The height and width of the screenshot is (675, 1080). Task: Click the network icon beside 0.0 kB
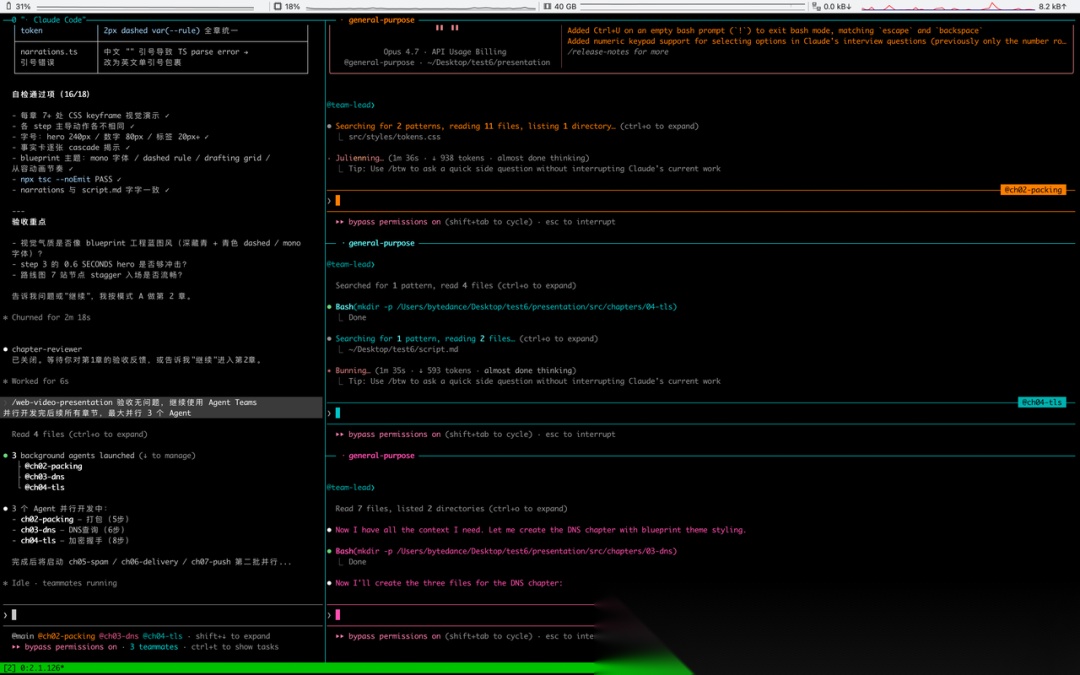816,6
